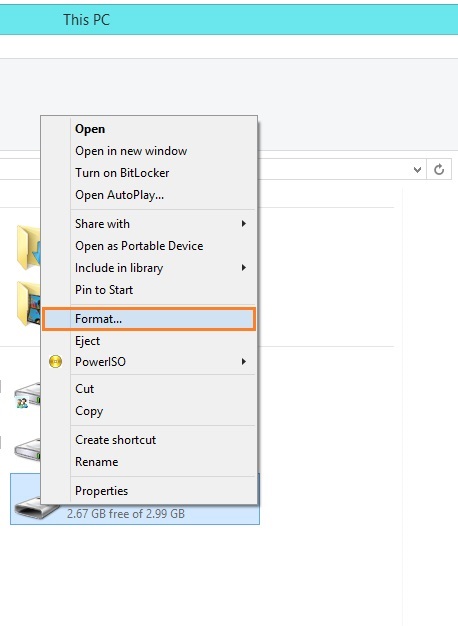Viewport: 458px width, 626px height.
Task: Expand the Include in library submenu arrow
Action: (x=244, y=267)
